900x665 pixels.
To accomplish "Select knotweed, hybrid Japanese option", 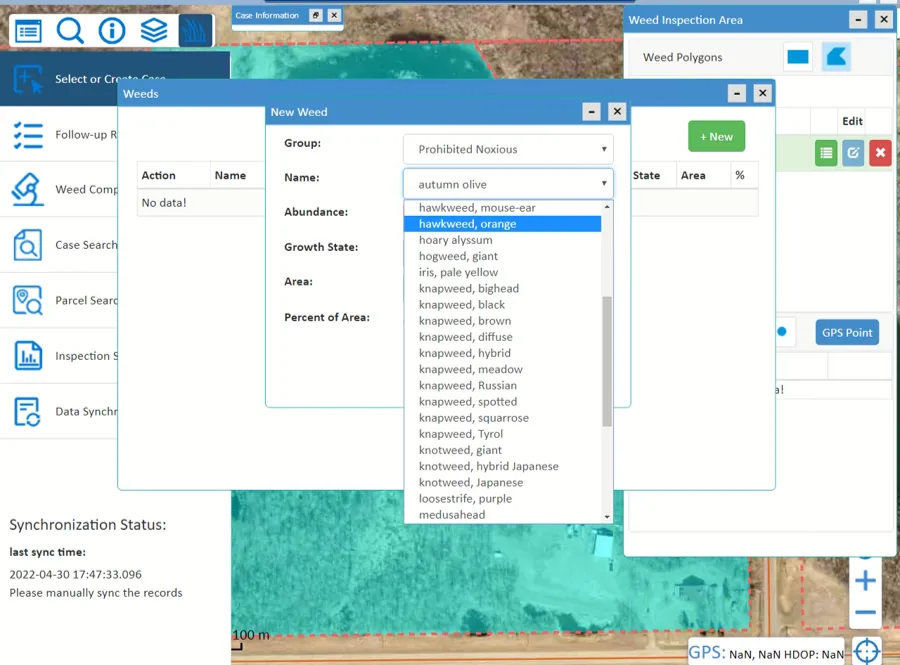I will tap(502, 466).
